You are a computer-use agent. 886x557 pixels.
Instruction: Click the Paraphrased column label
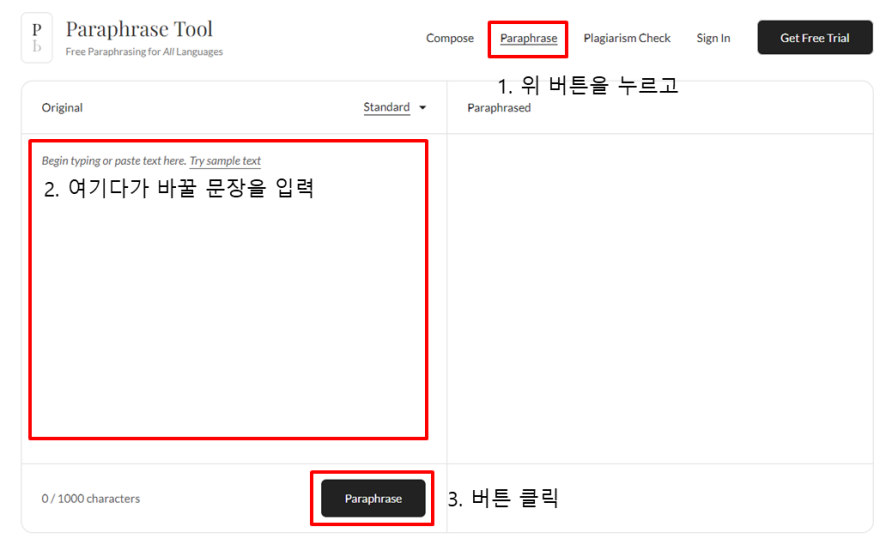pyautogui.click(x=499, y=108)
